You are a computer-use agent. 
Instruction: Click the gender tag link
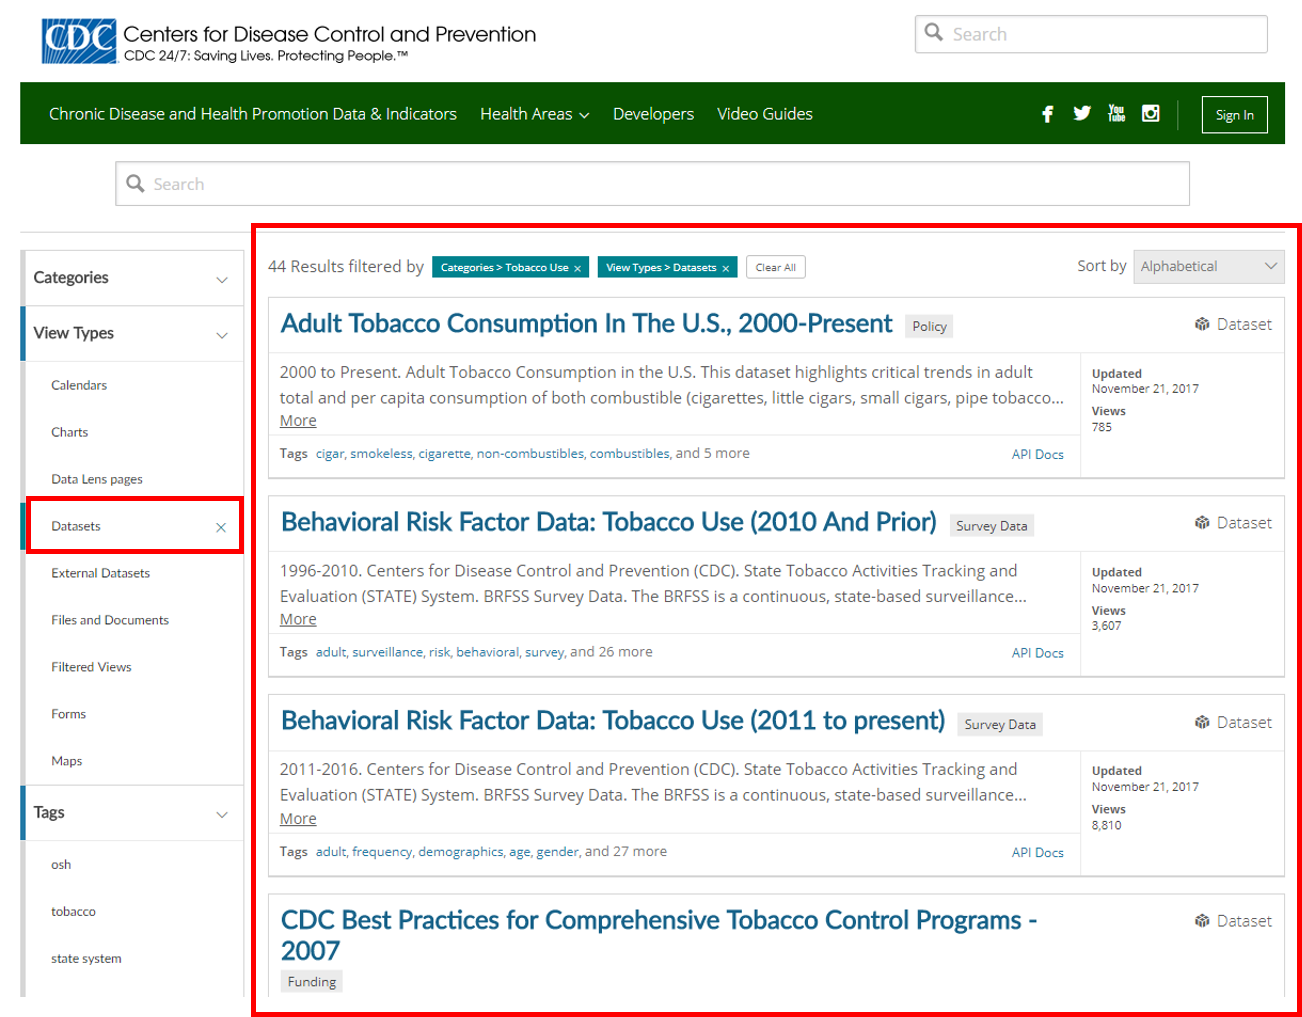pos(557,852)
